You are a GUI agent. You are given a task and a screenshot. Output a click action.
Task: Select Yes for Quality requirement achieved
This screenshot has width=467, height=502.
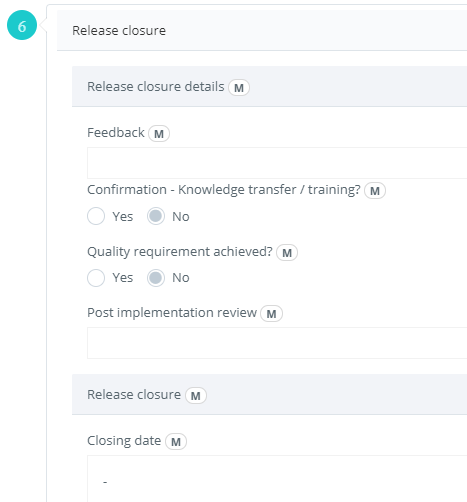96,278
